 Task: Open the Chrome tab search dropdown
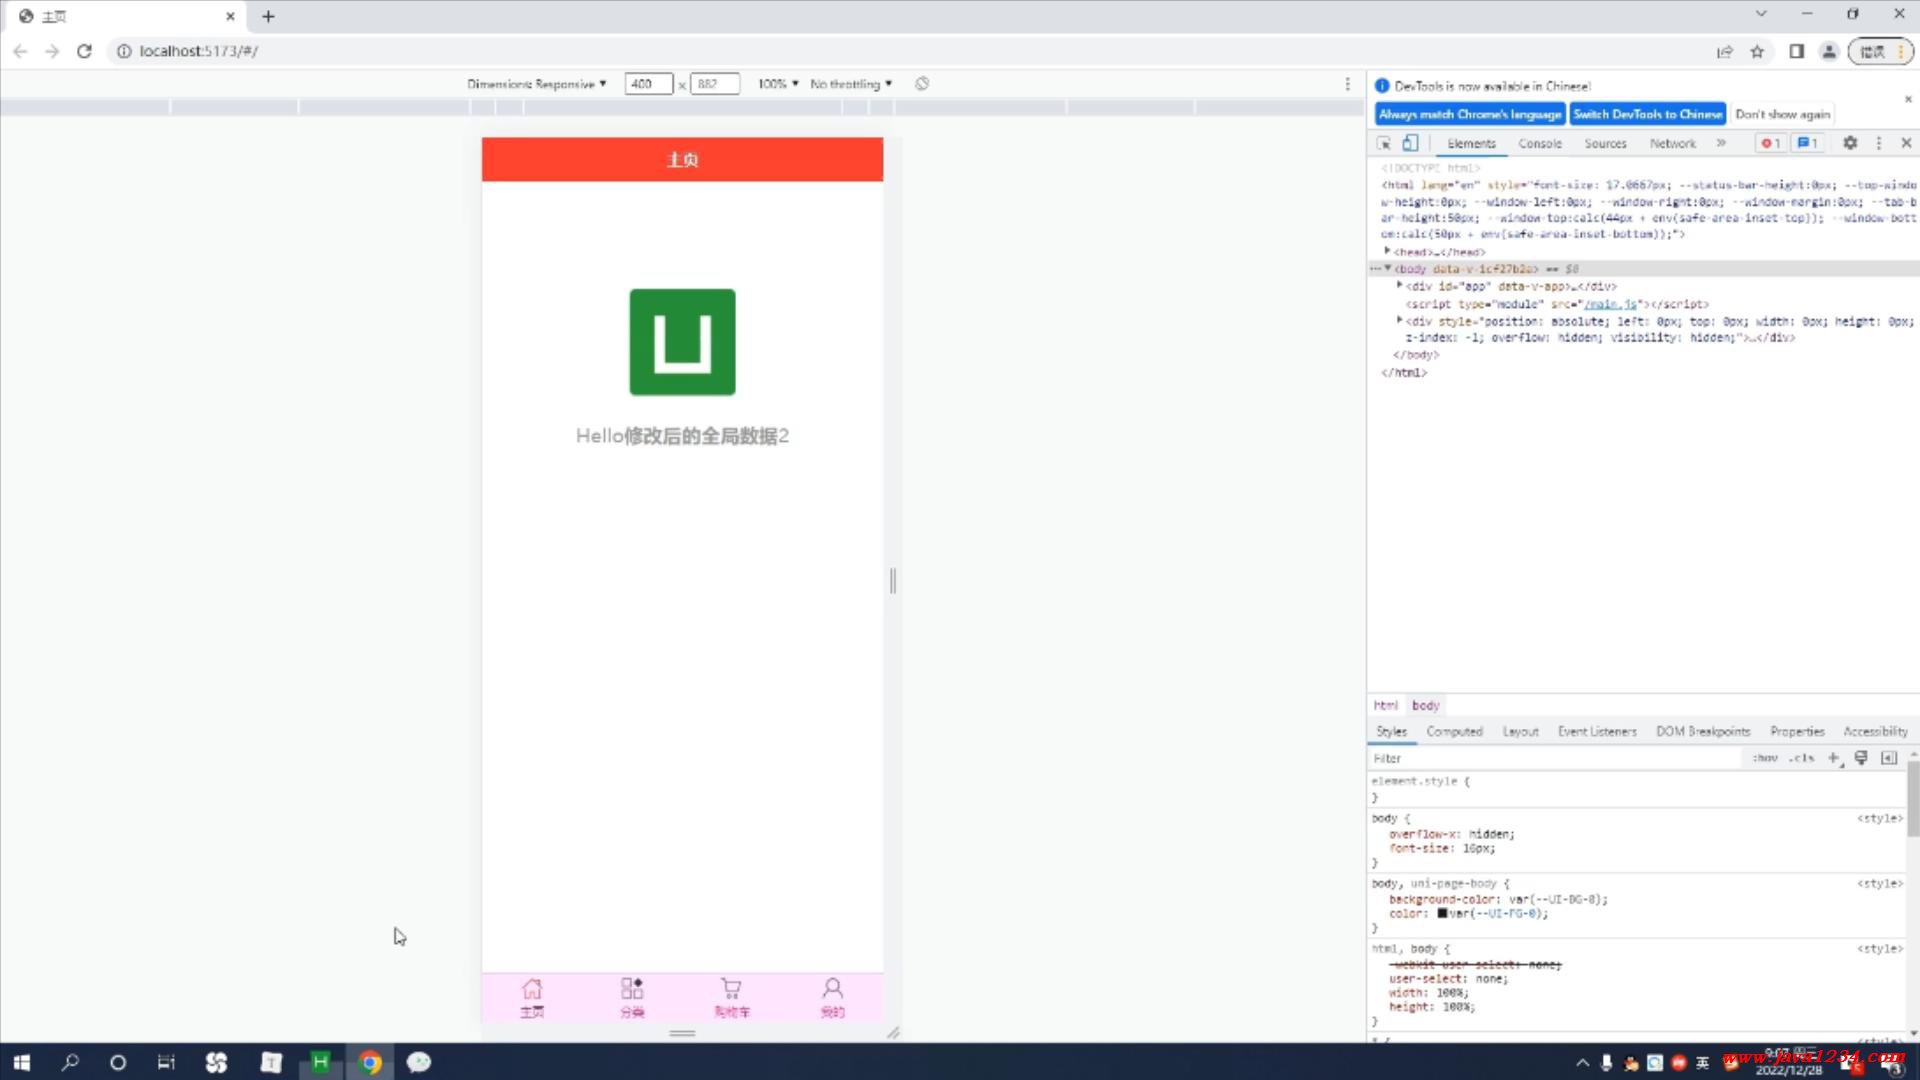point(1761,14)
